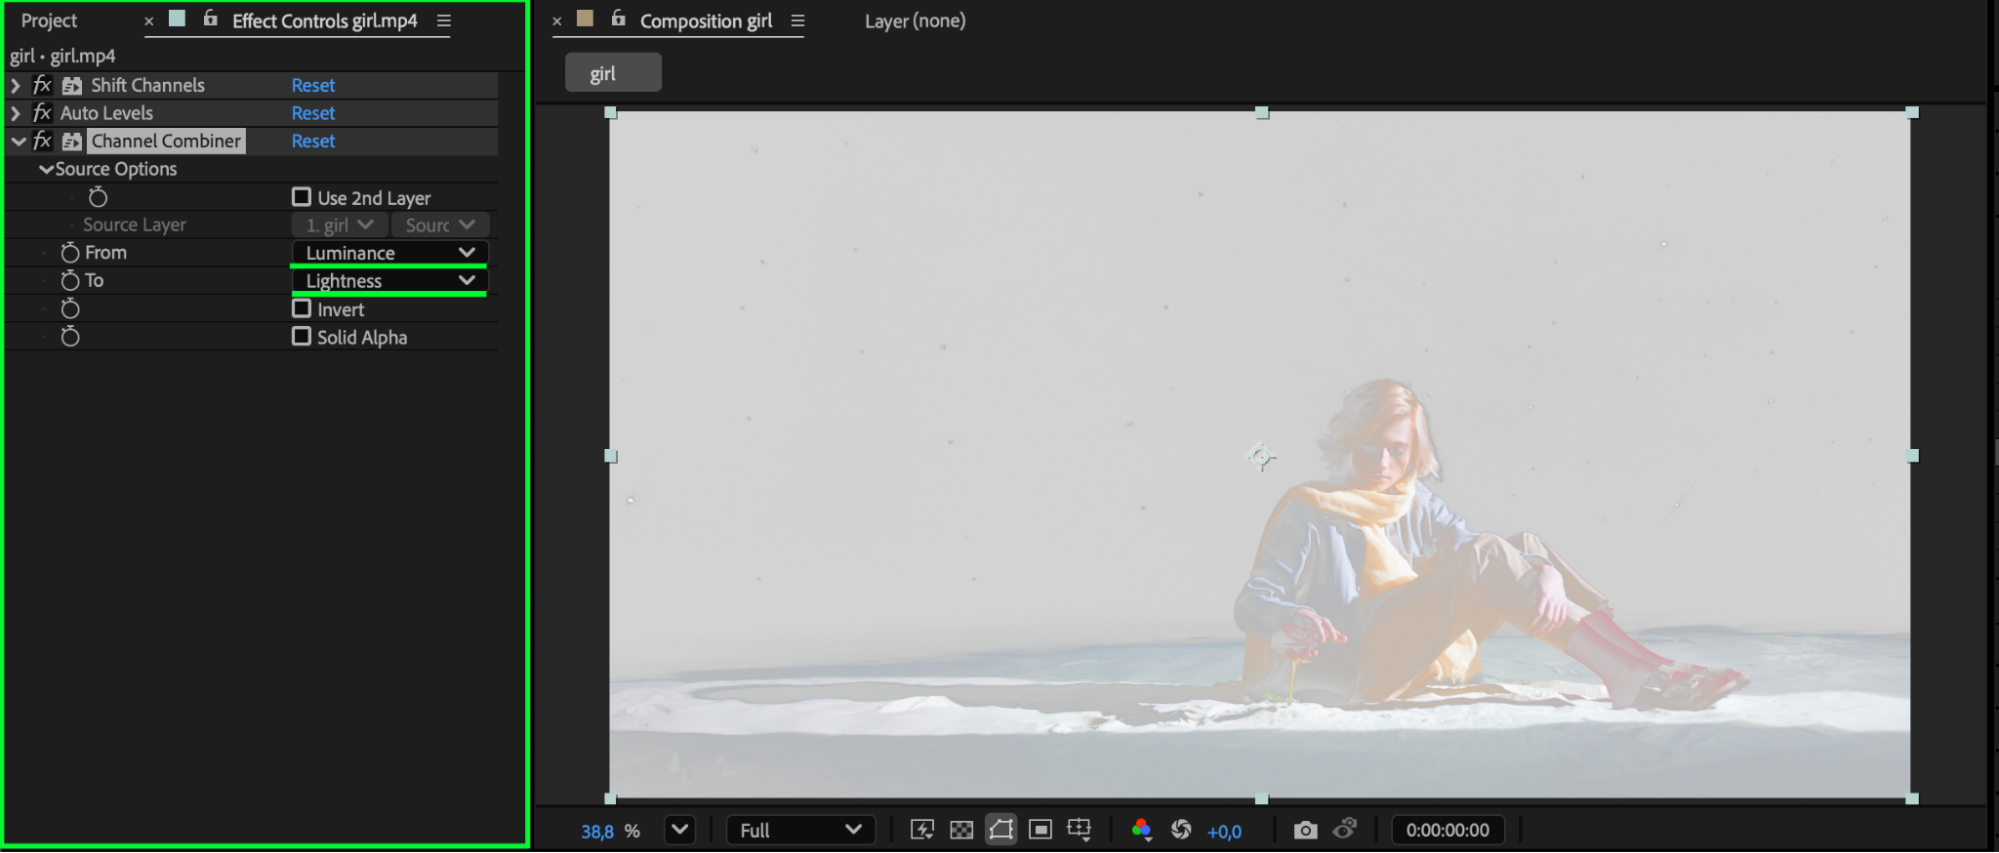The image size is (1999, 853).
Task: Open the grid and guide options icon
Action: point(1079,830)
